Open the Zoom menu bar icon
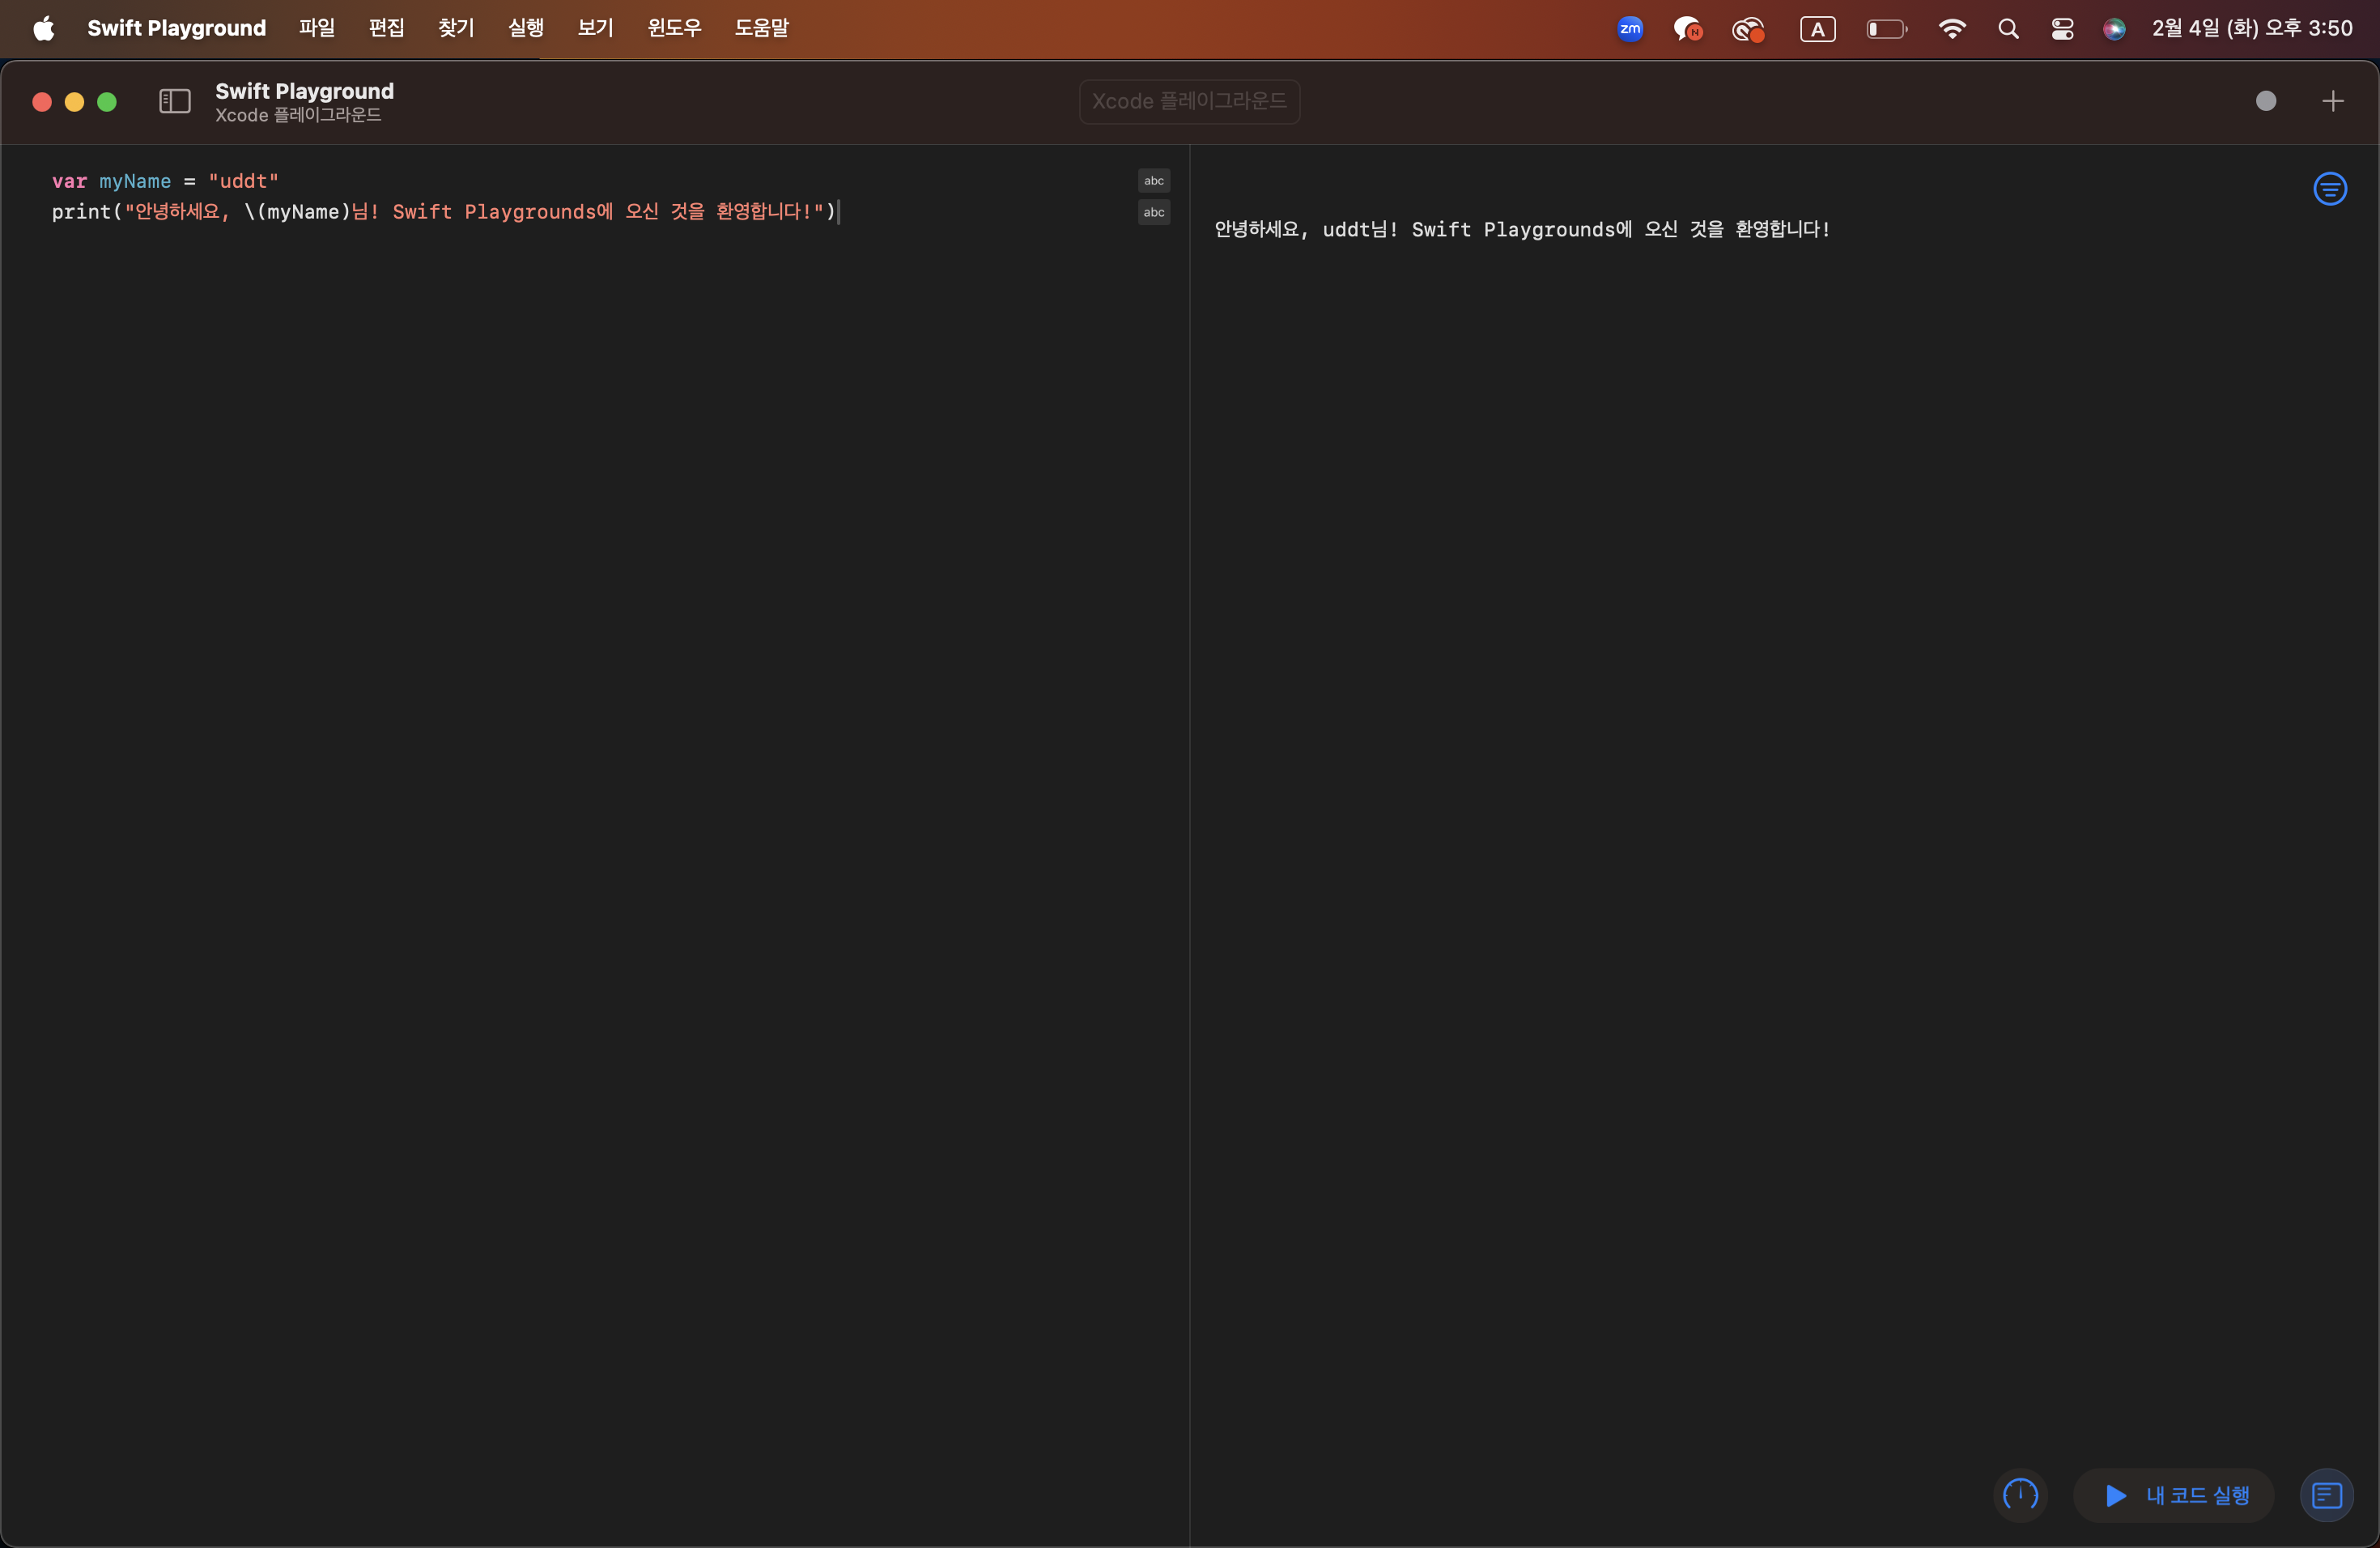 pyautogui.click(x=1630, y=29)
